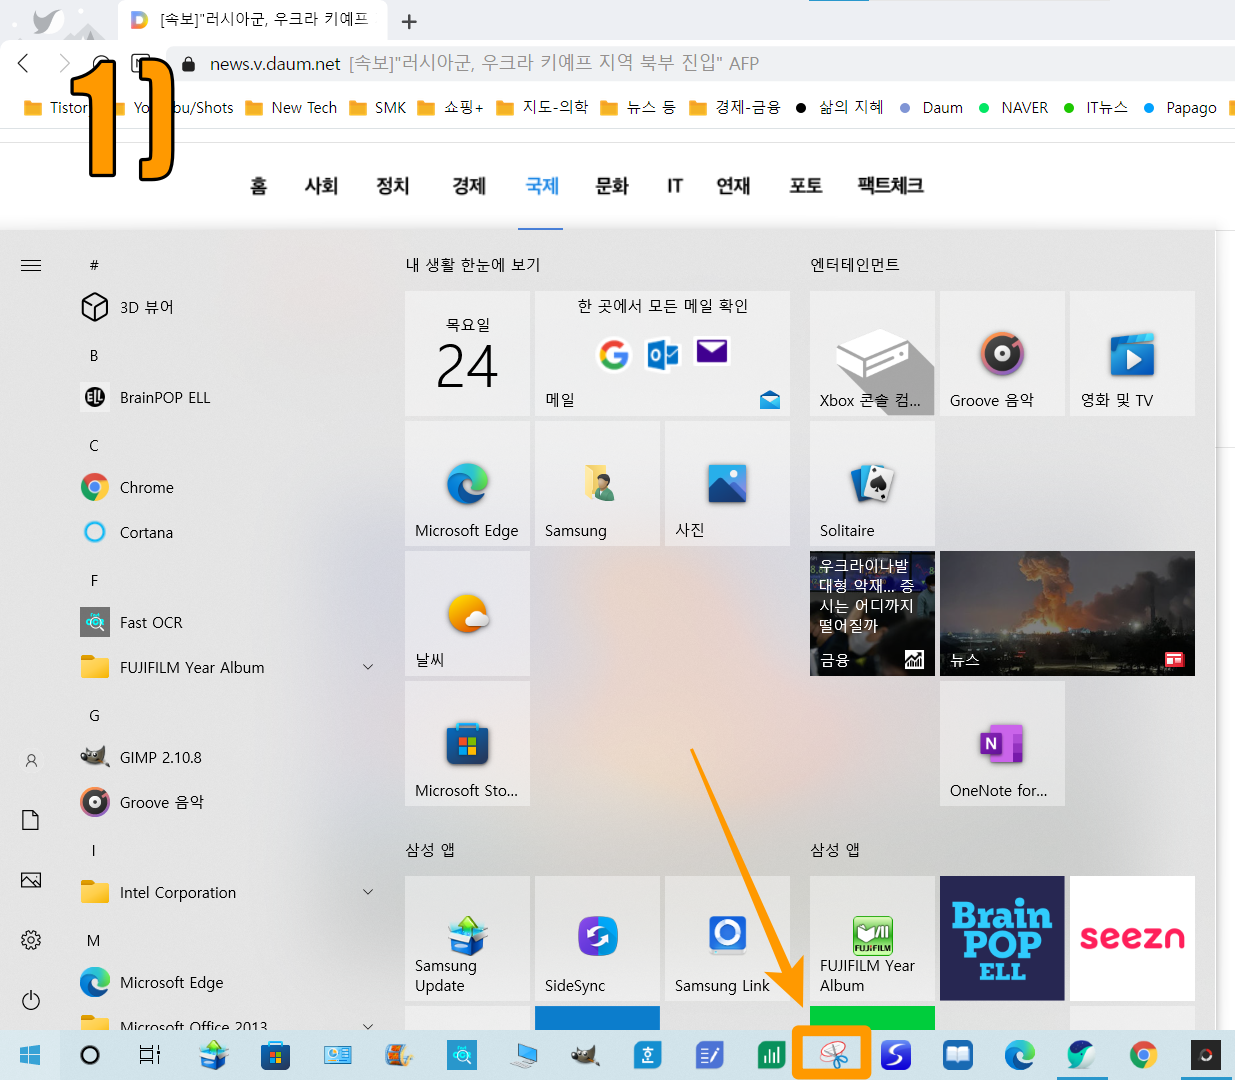Open Documents icon in Start sidebar

31,820
